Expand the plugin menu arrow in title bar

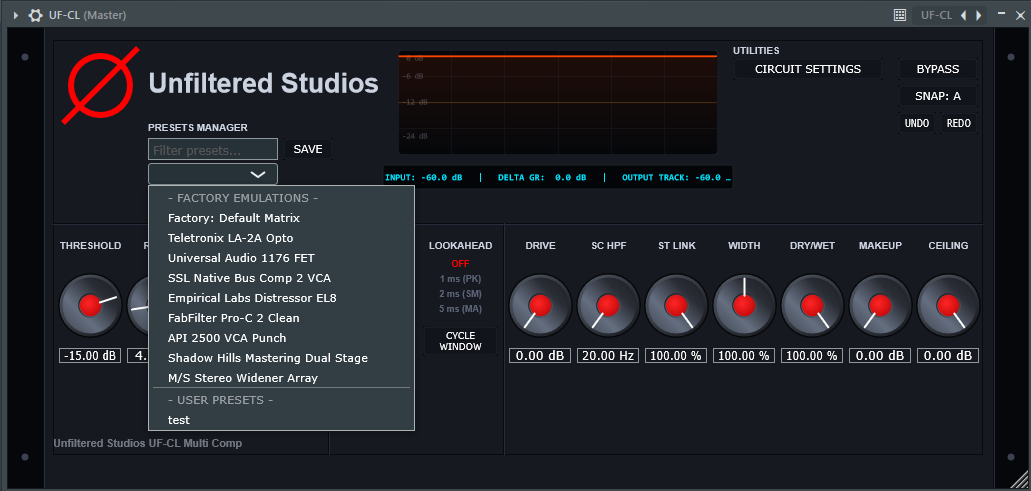click(x=16, y=14)
